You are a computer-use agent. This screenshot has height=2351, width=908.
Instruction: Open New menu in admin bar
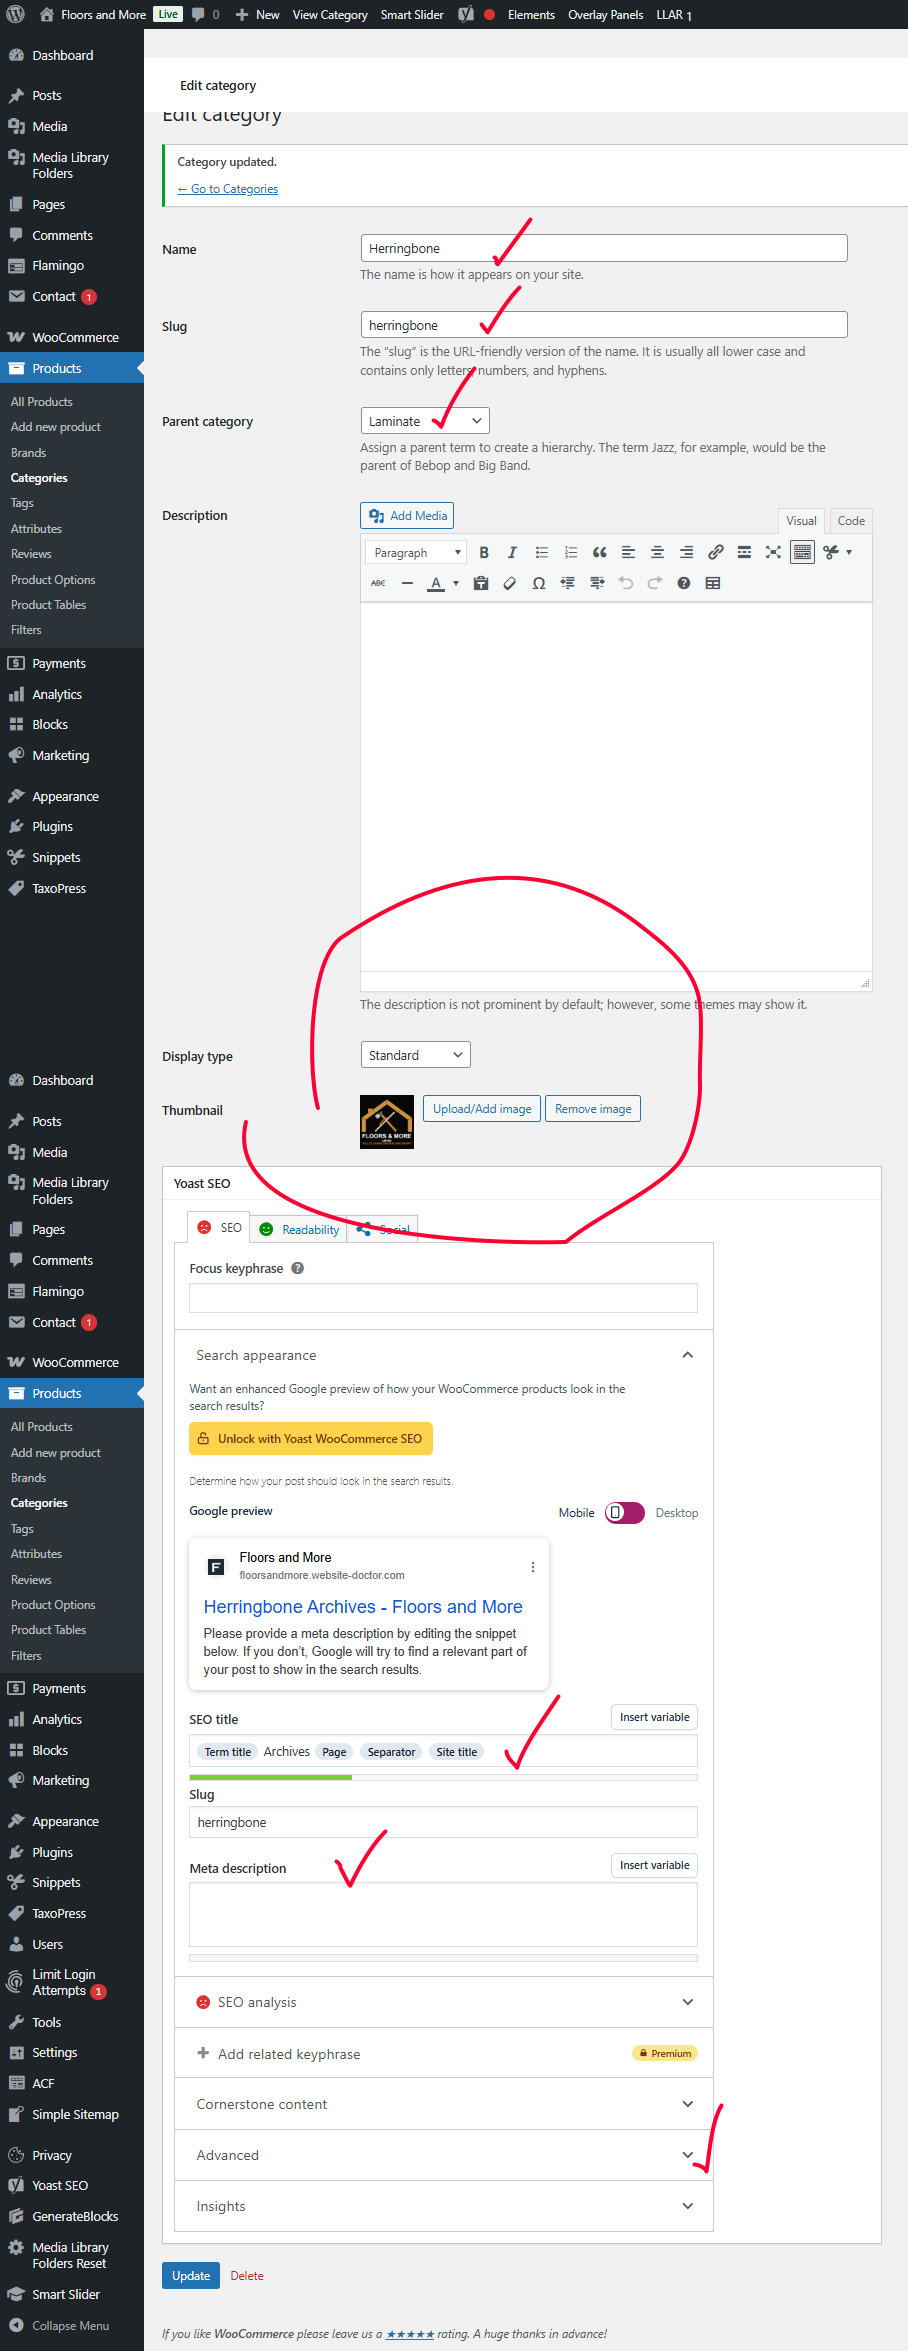pyautogui.click(x=257, y=14)
